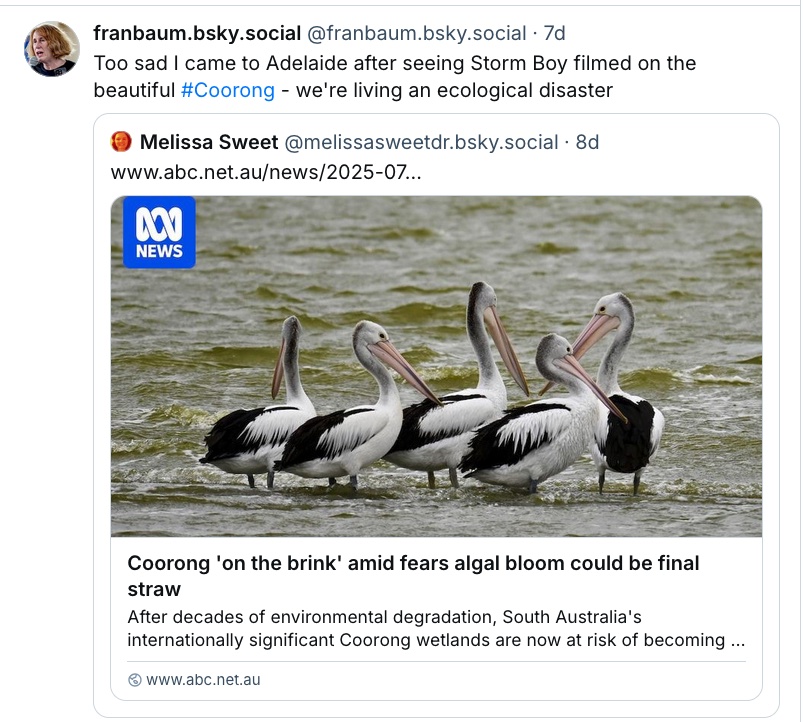Click the globe icon beside www.abc.net.au
803x722 pixels.
[135, 680]
